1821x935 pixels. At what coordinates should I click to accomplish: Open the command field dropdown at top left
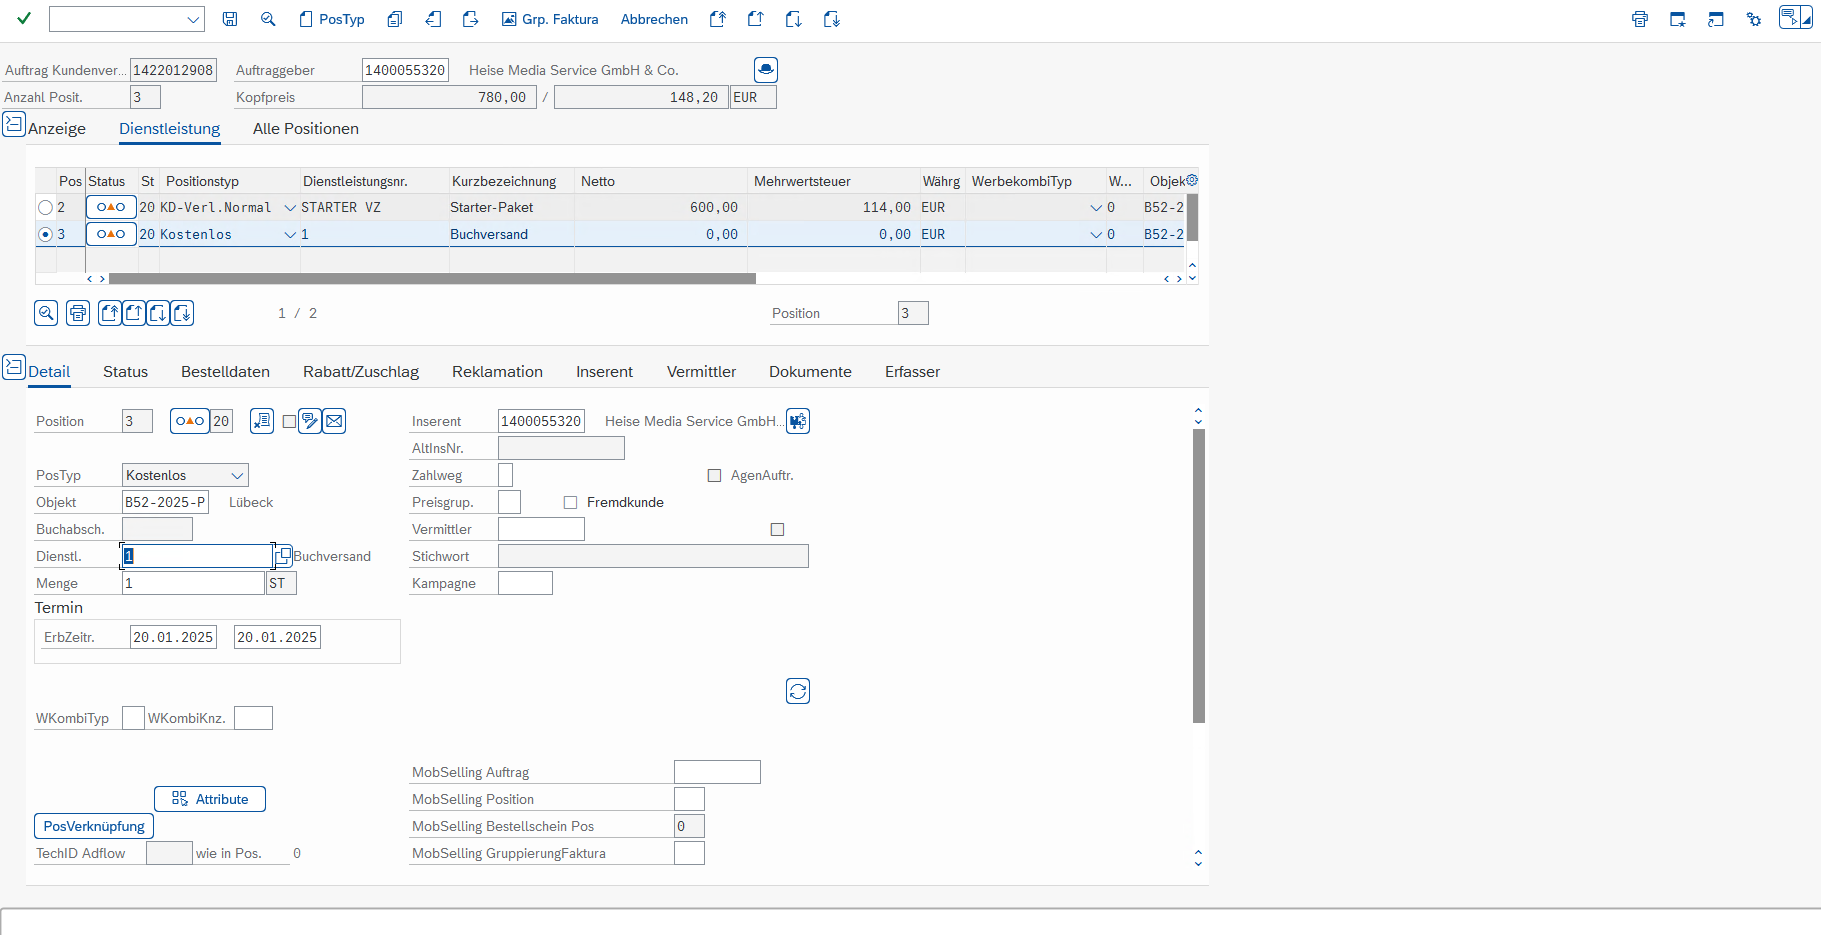193,19
